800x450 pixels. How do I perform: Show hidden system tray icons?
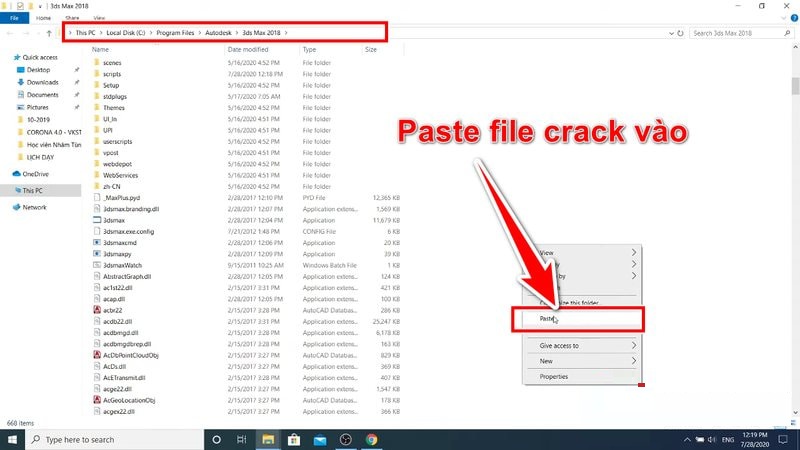(687, 439)
